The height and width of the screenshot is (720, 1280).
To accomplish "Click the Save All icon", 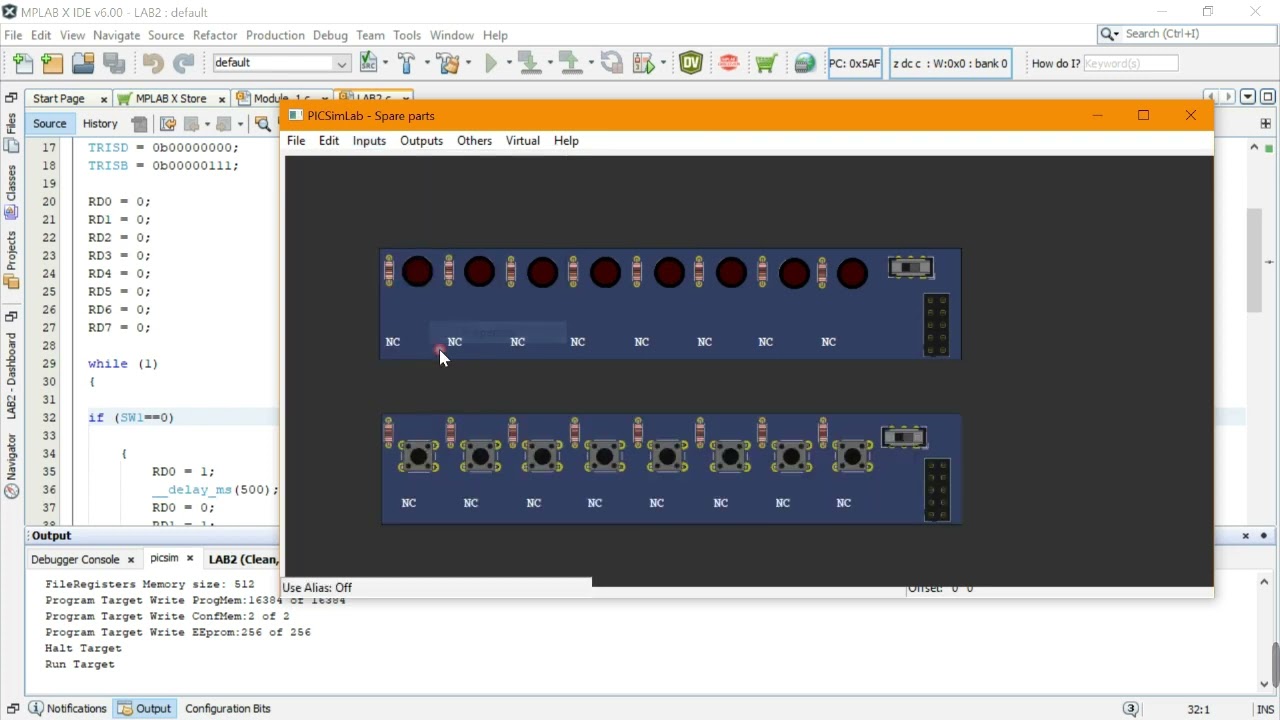I will (x=114, y=64).
